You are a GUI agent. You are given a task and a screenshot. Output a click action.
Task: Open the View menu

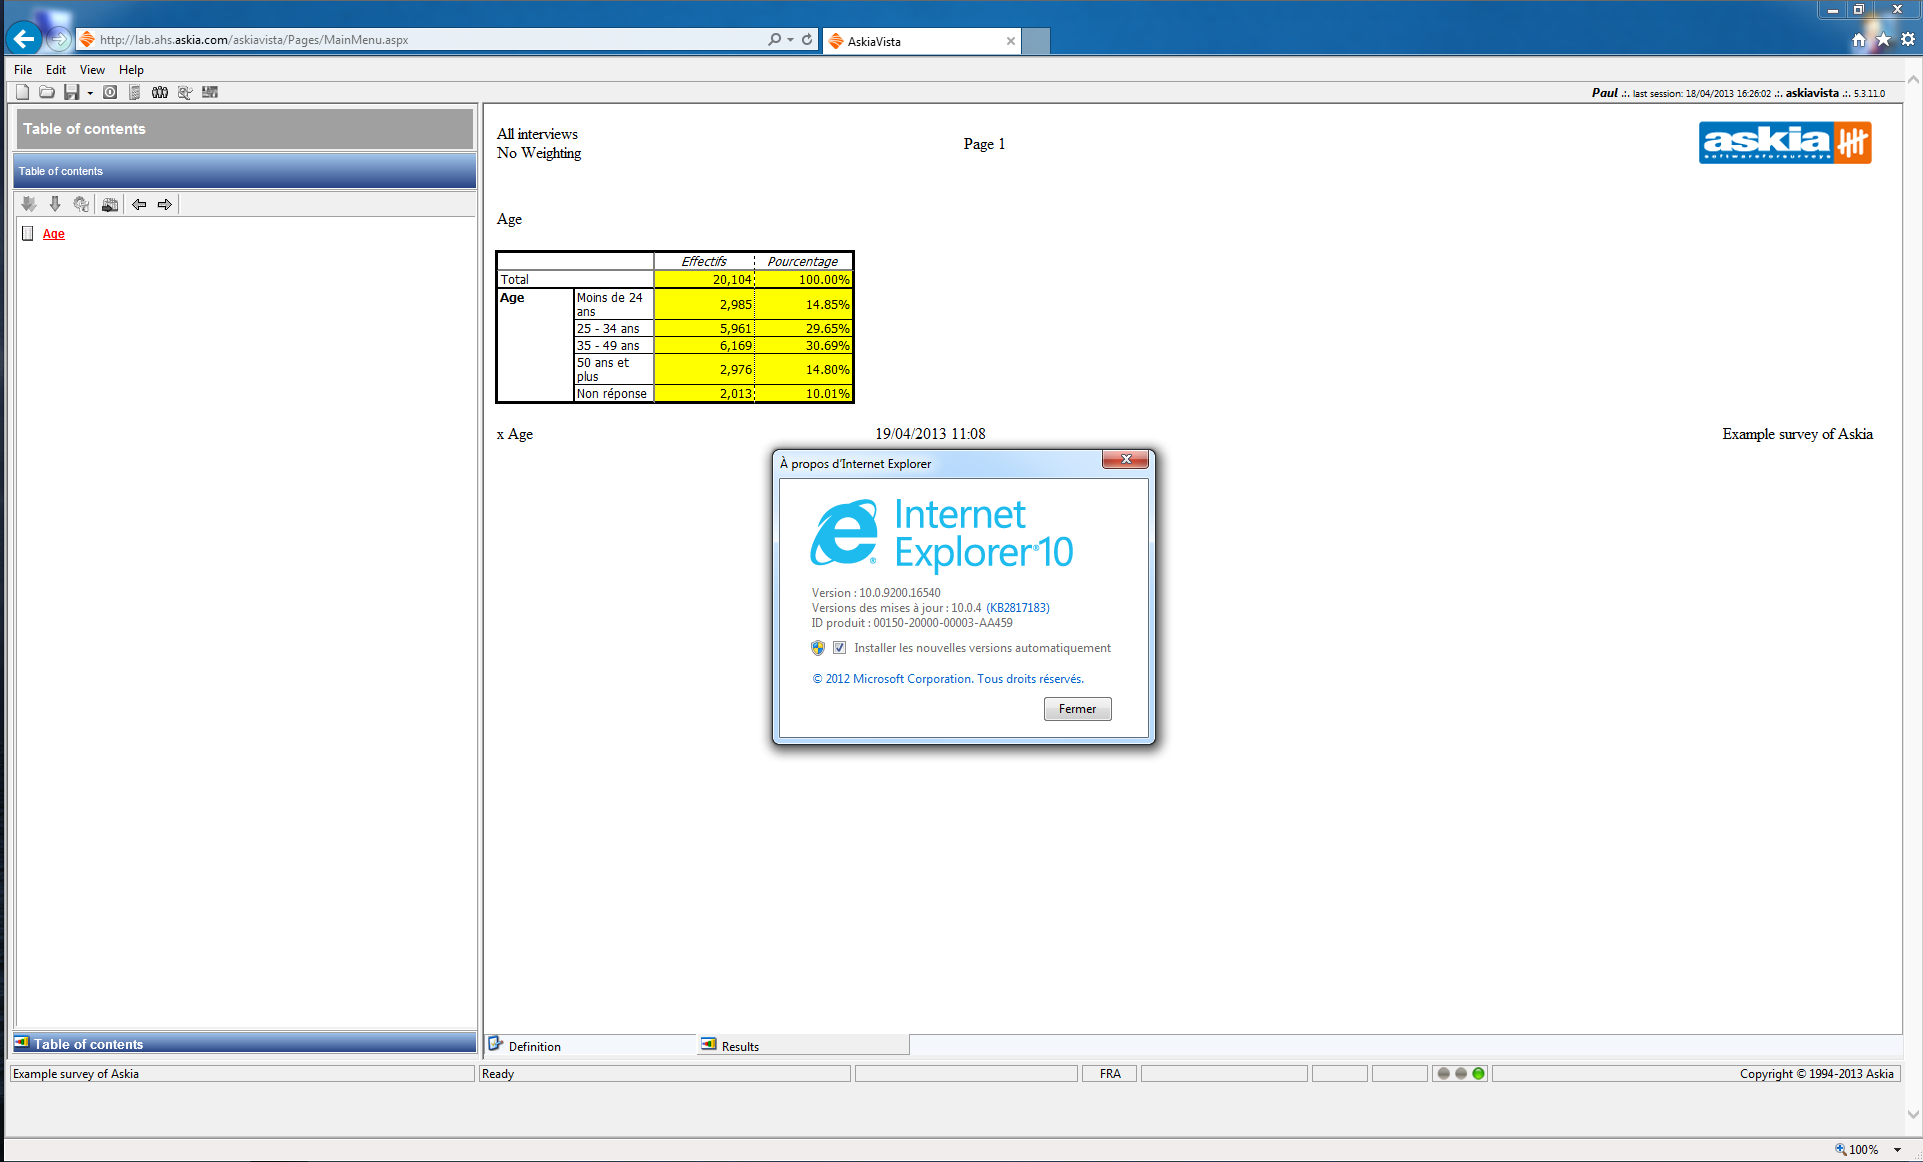coord(92,70)
